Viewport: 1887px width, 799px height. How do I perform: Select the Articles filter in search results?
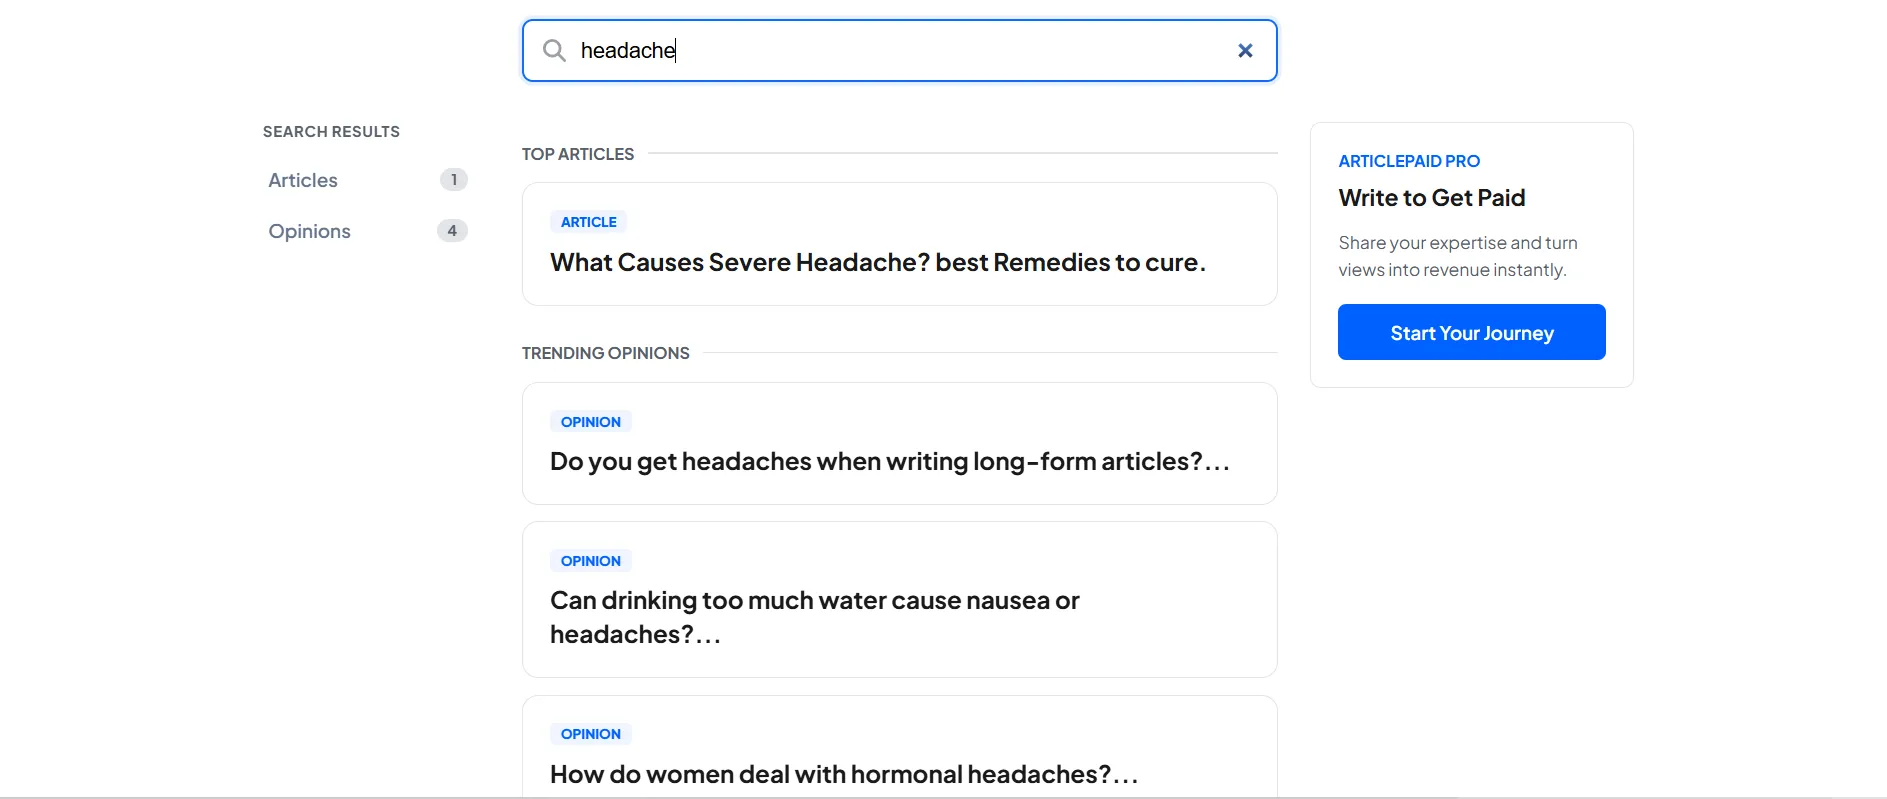tap(302, 180)
